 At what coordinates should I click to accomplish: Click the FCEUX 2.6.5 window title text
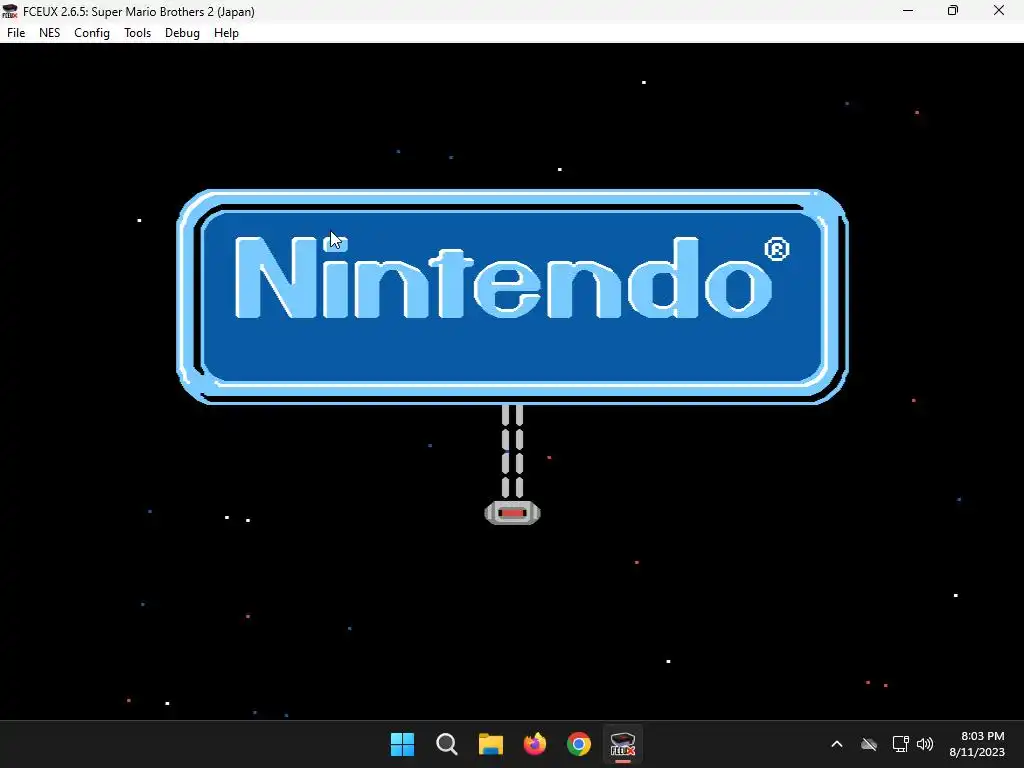click(x=138, y=11)
